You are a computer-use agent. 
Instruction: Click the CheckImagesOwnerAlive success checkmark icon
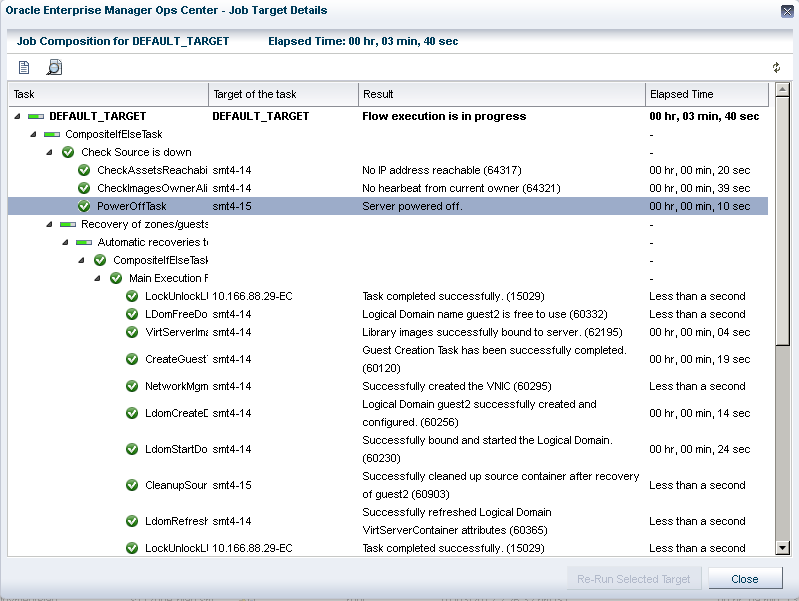tap(84, 188)
